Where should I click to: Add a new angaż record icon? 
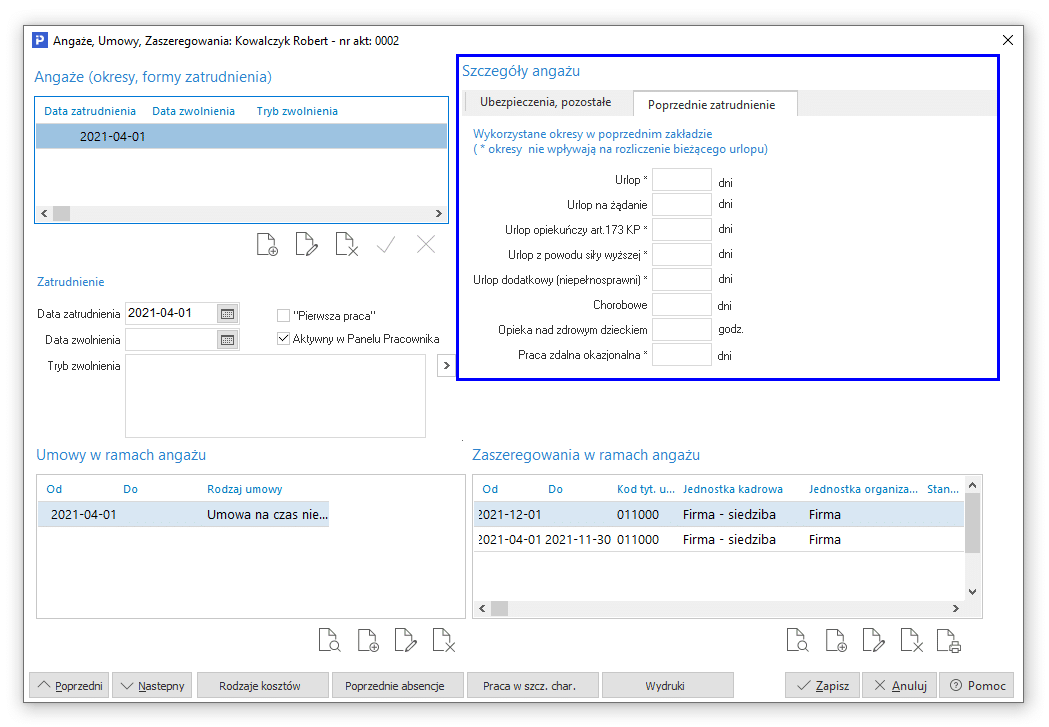[x=268, y=245]
